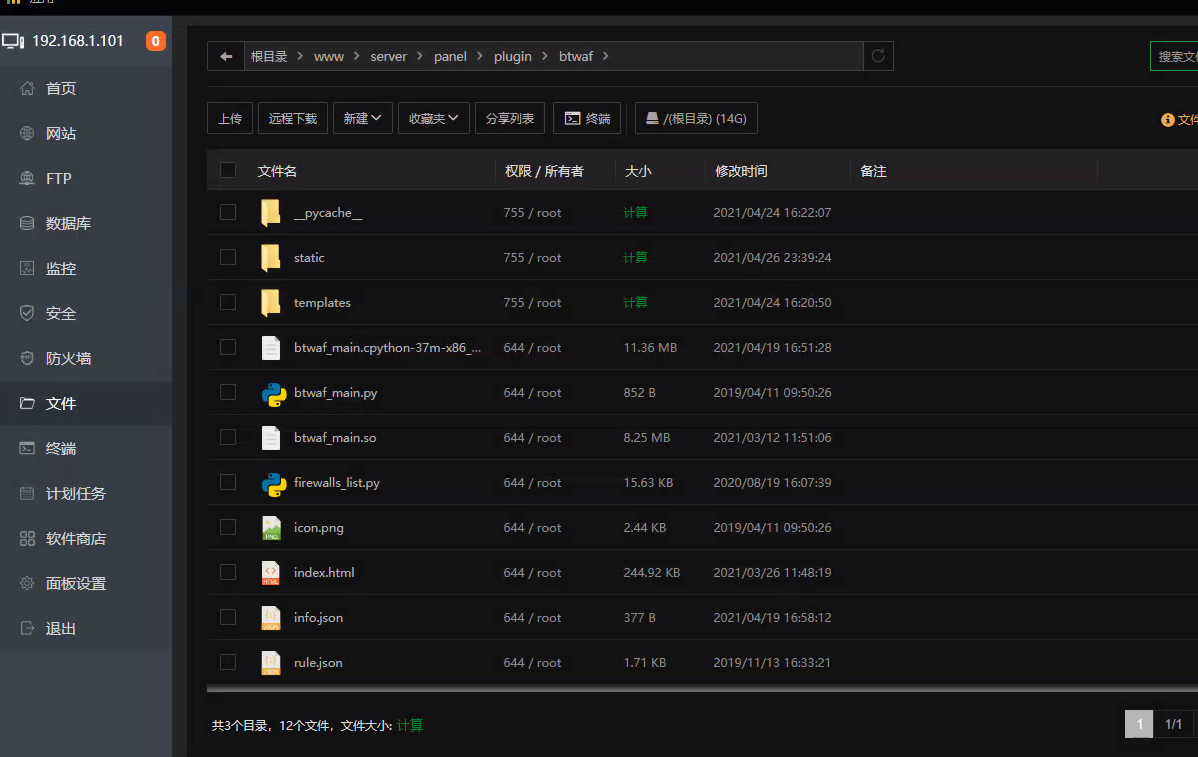Screen dimensions: 1198x757
Task: Click the firewalls_list.py Python icon
Action: click(x=274, y=484)
